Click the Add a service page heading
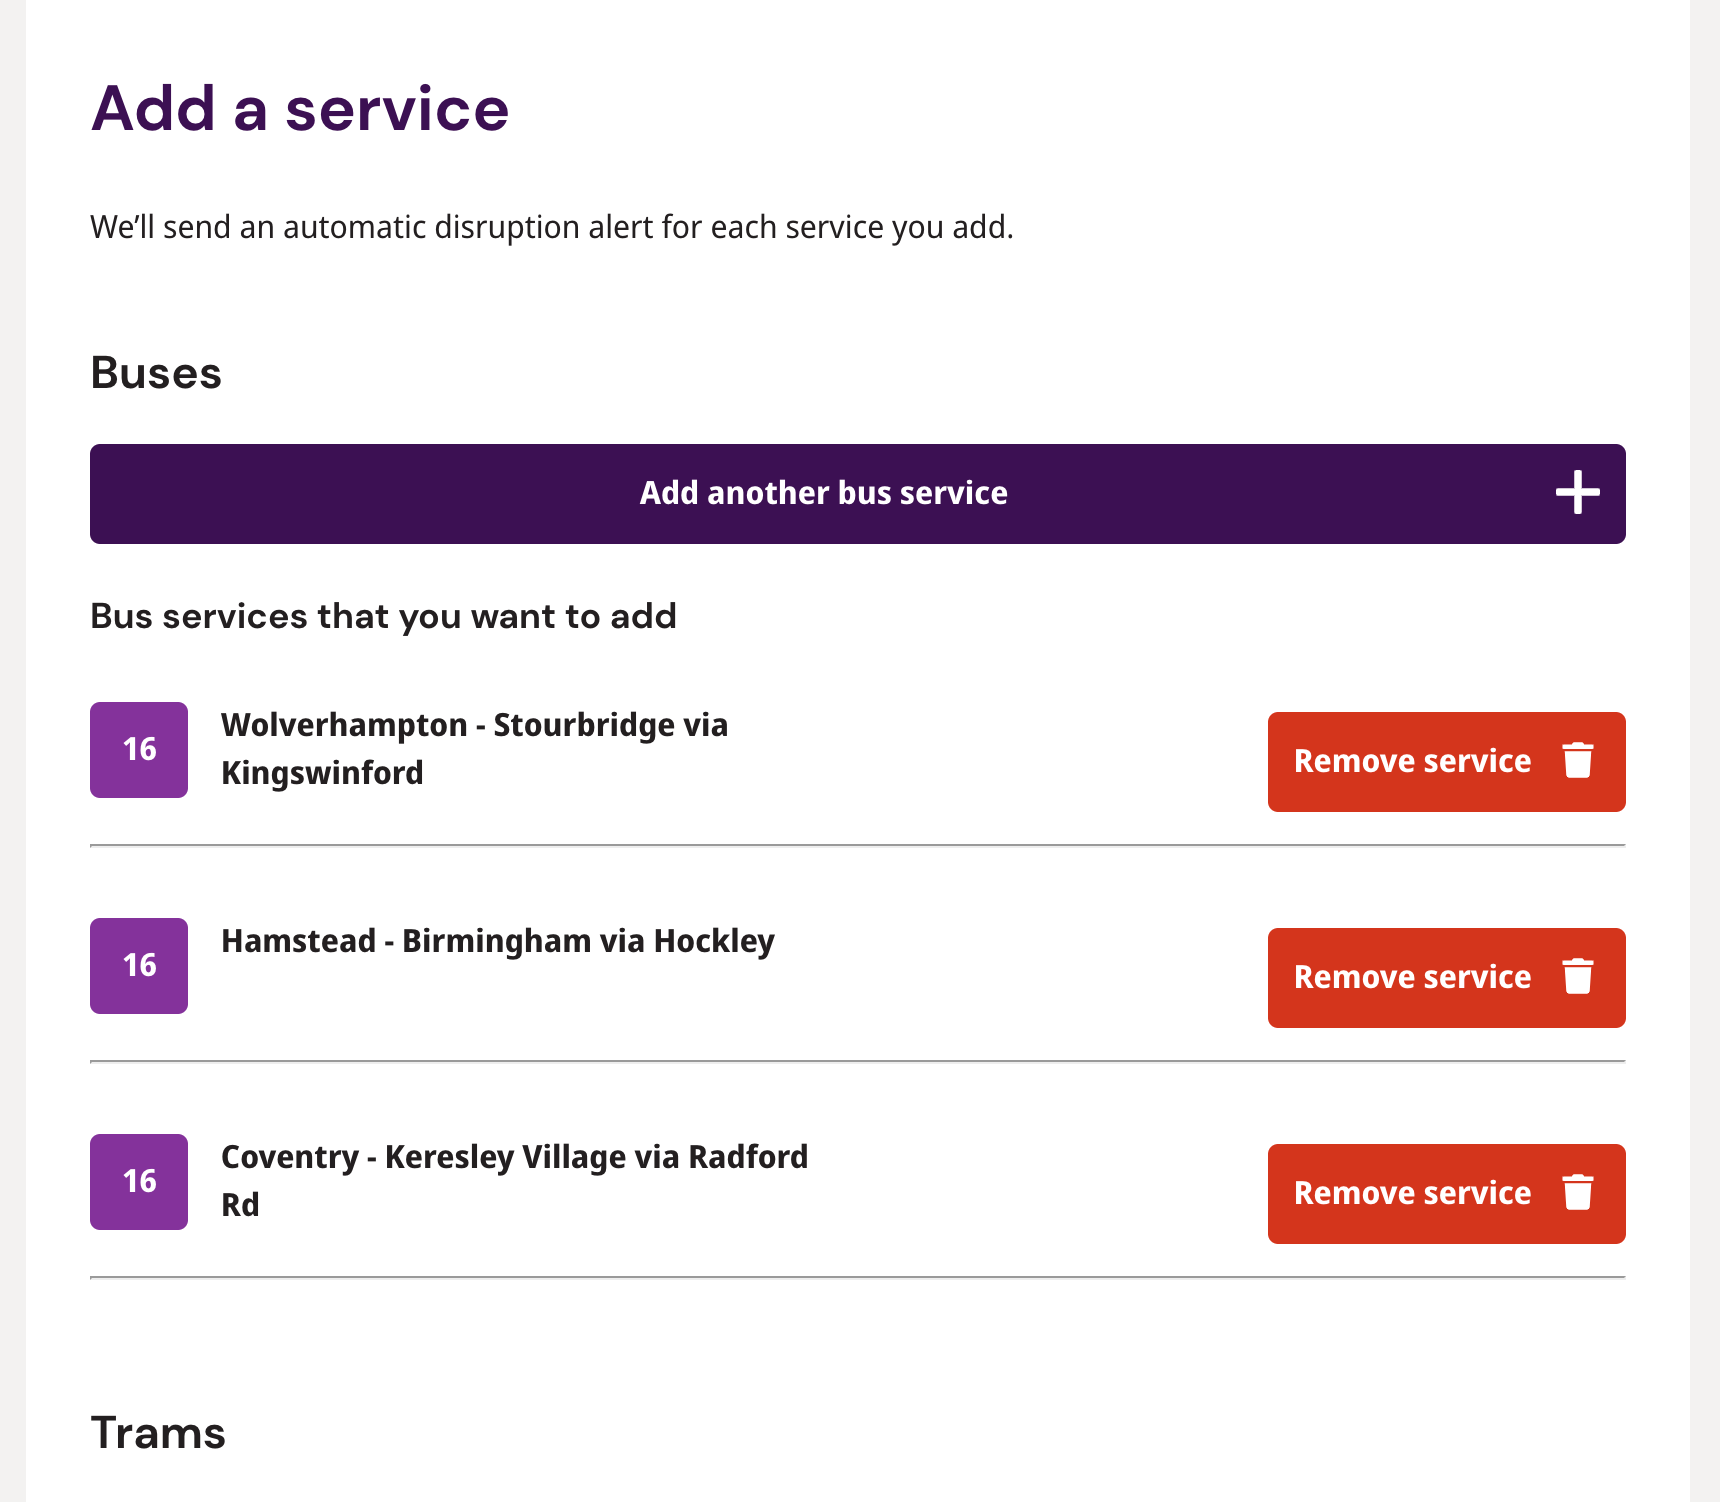 (300, 108)
